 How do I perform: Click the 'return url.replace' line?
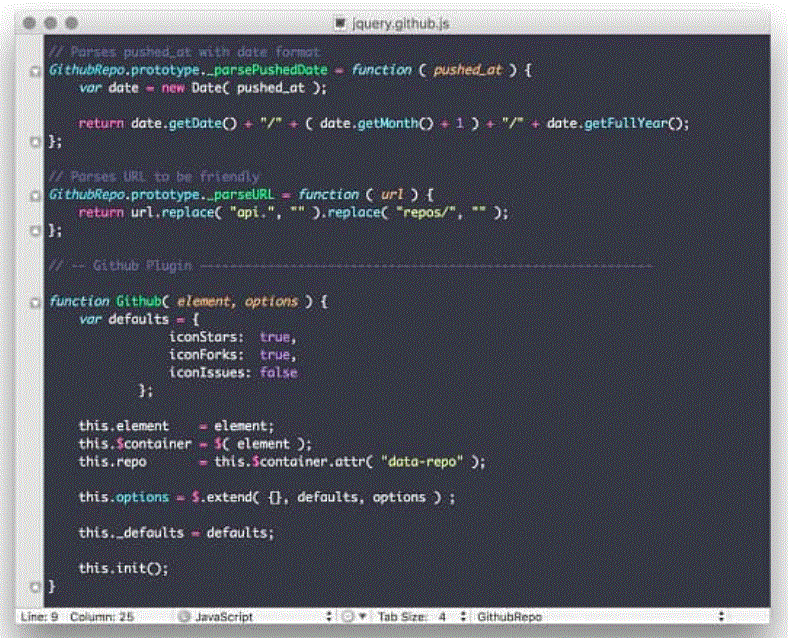(293, 212)
